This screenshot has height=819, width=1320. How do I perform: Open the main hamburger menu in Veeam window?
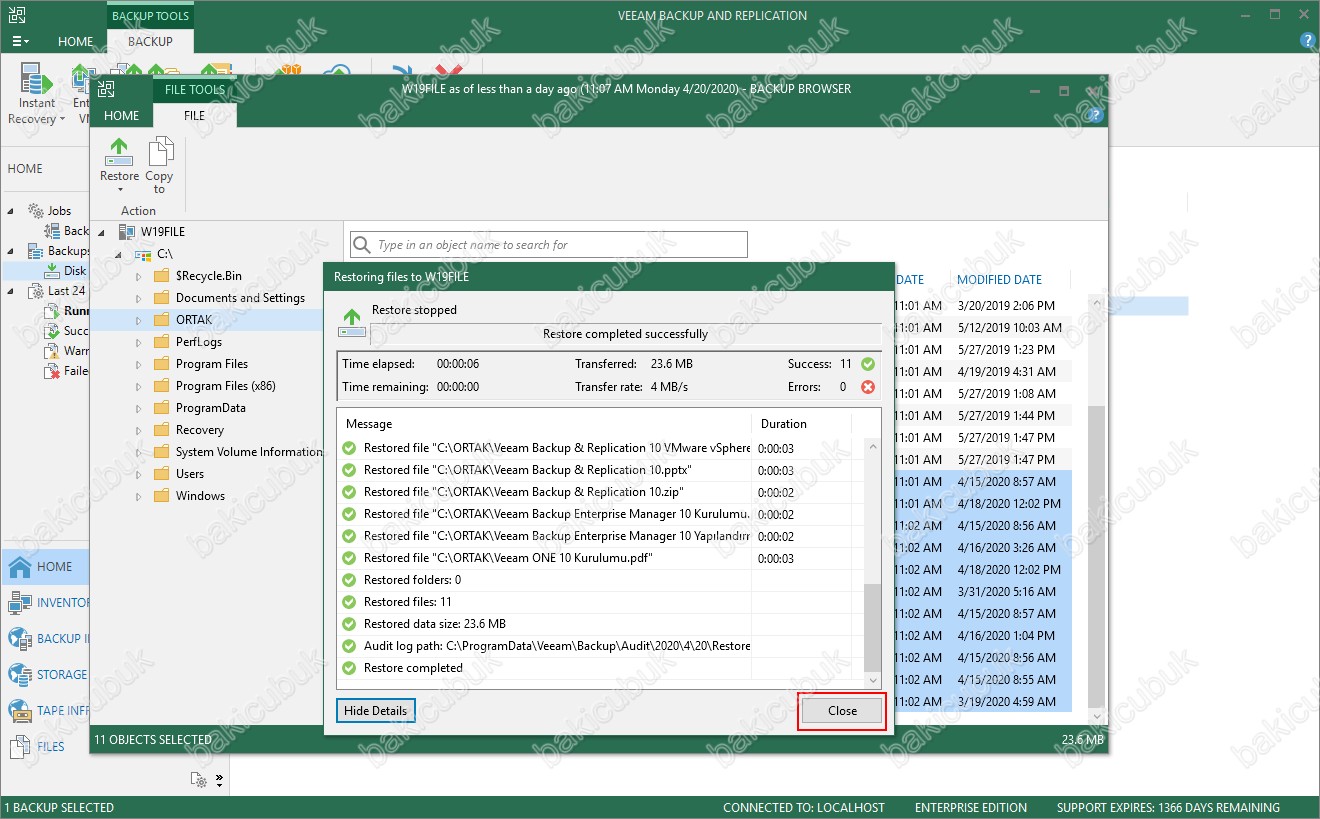pyautogui.click(x=20, y=42)
